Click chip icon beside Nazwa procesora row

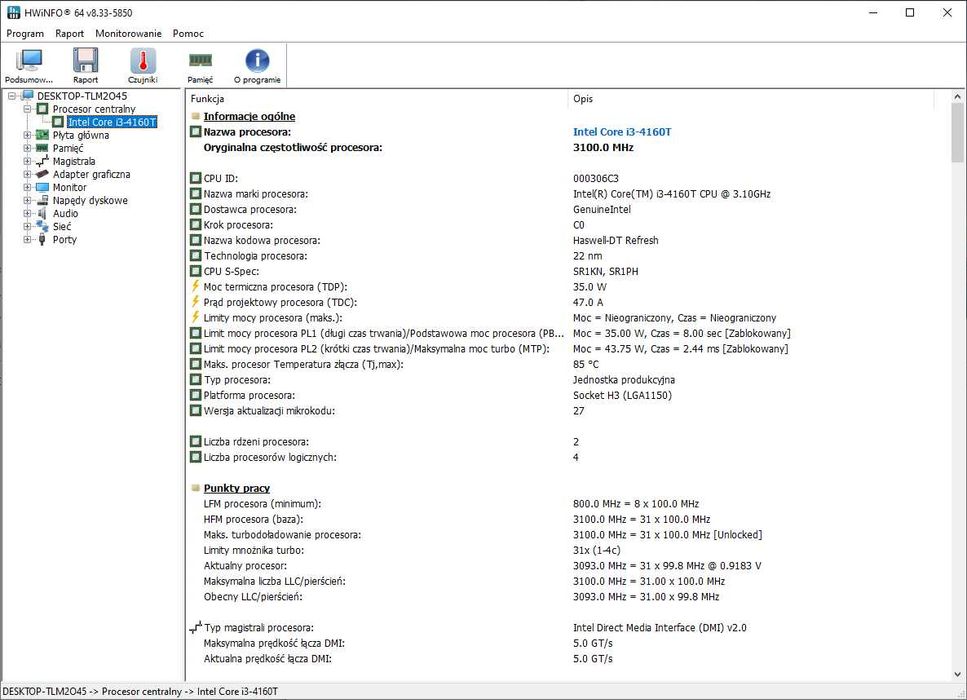click(x=195, y=131)
